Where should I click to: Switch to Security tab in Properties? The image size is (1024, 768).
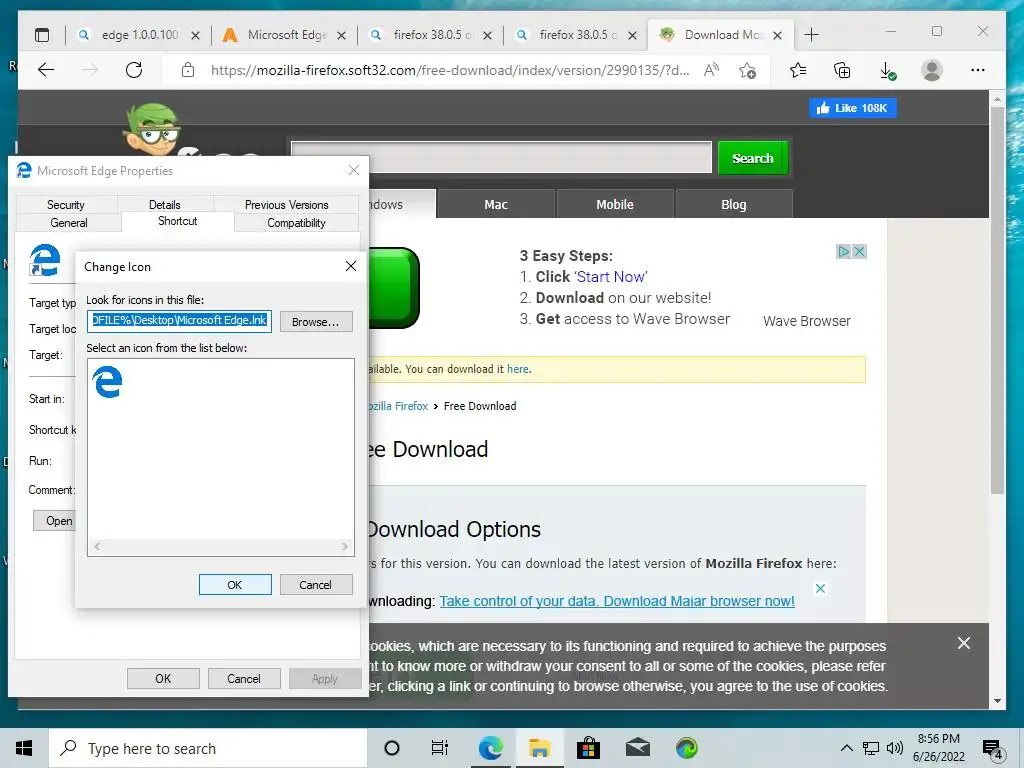point(66,204)
